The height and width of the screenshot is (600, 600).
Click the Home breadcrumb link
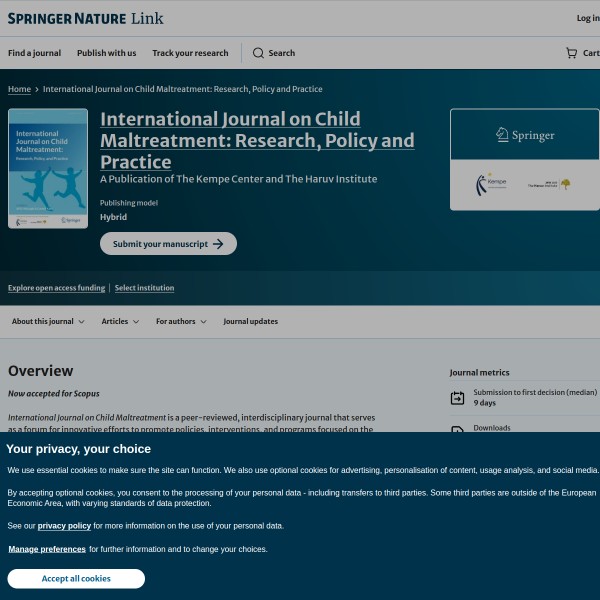pyautogui.click(x=19, y=89)
